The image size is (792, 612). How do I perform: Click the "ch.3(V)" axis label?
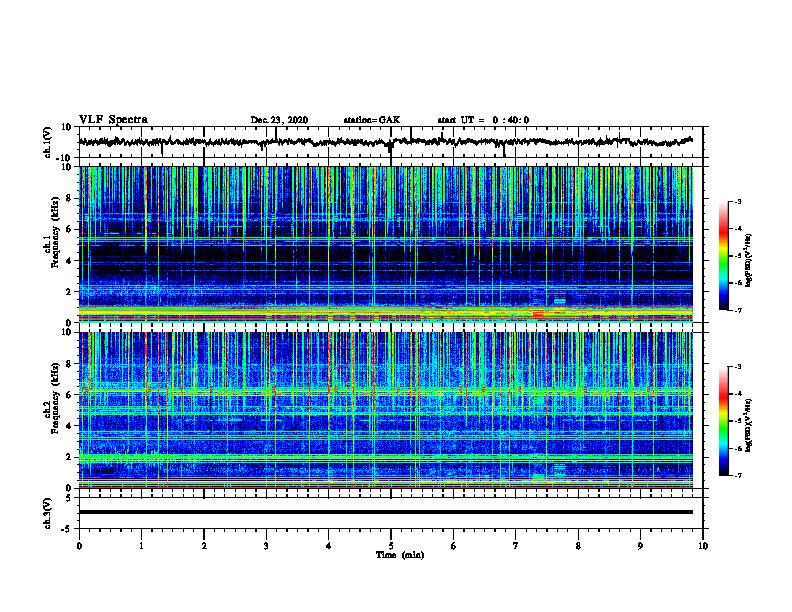(48, 513)
